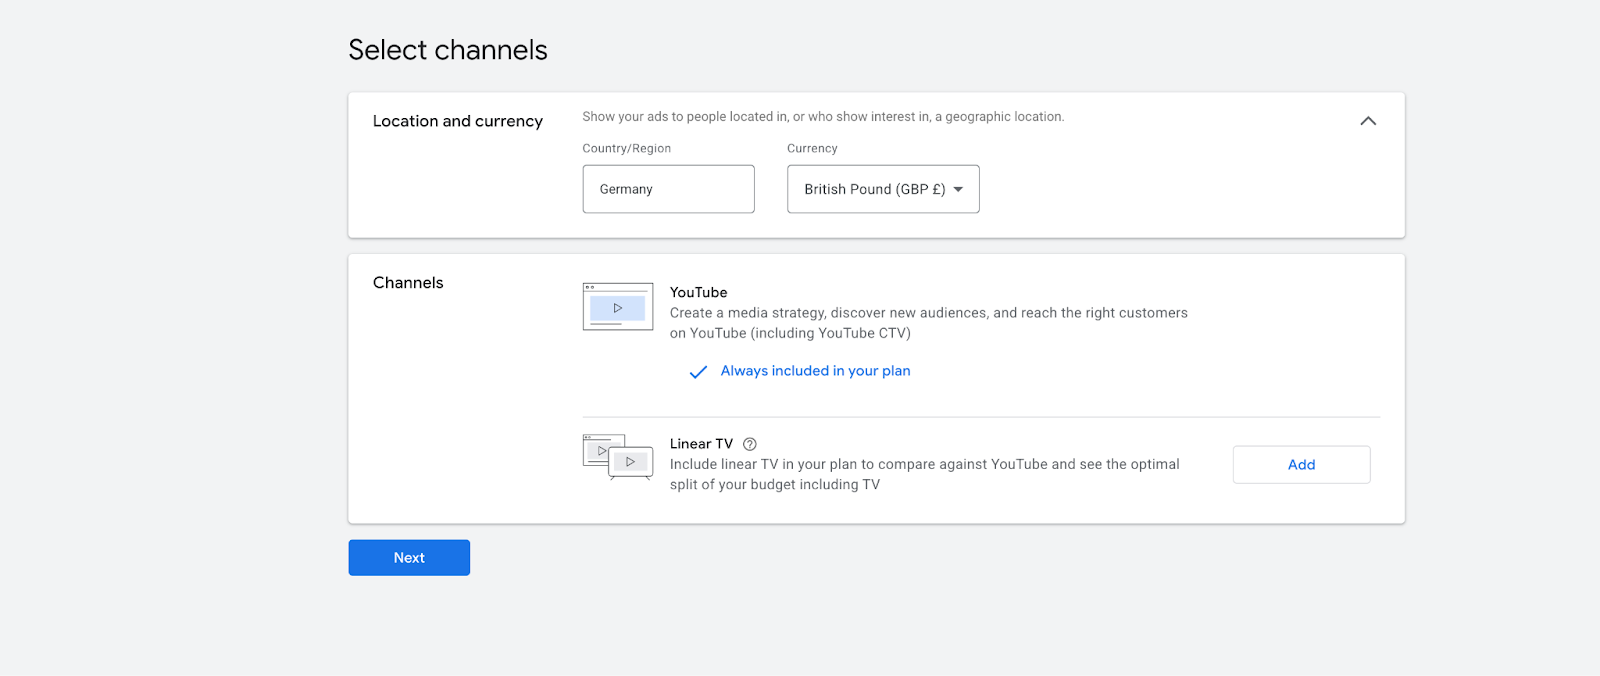Click the YouTube video player icon
The image size is (1600, 676).
[x=618, y=307]
